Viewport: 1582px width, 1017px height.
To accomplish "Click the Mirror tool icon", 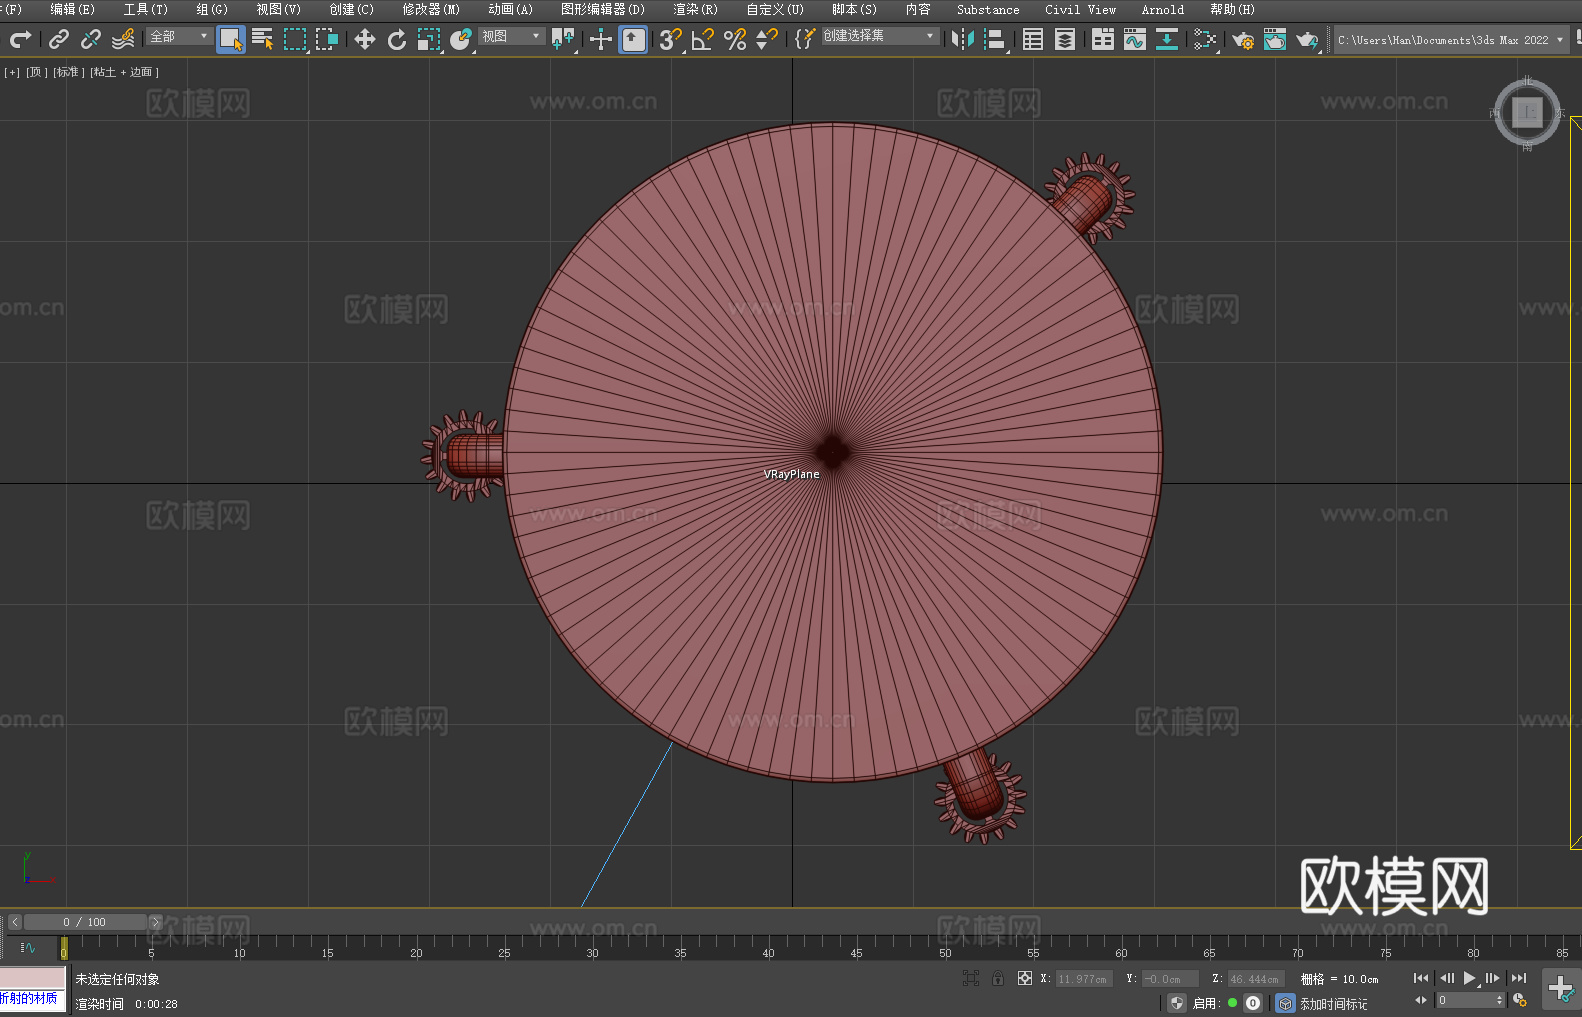I will (x=962, y=39).
